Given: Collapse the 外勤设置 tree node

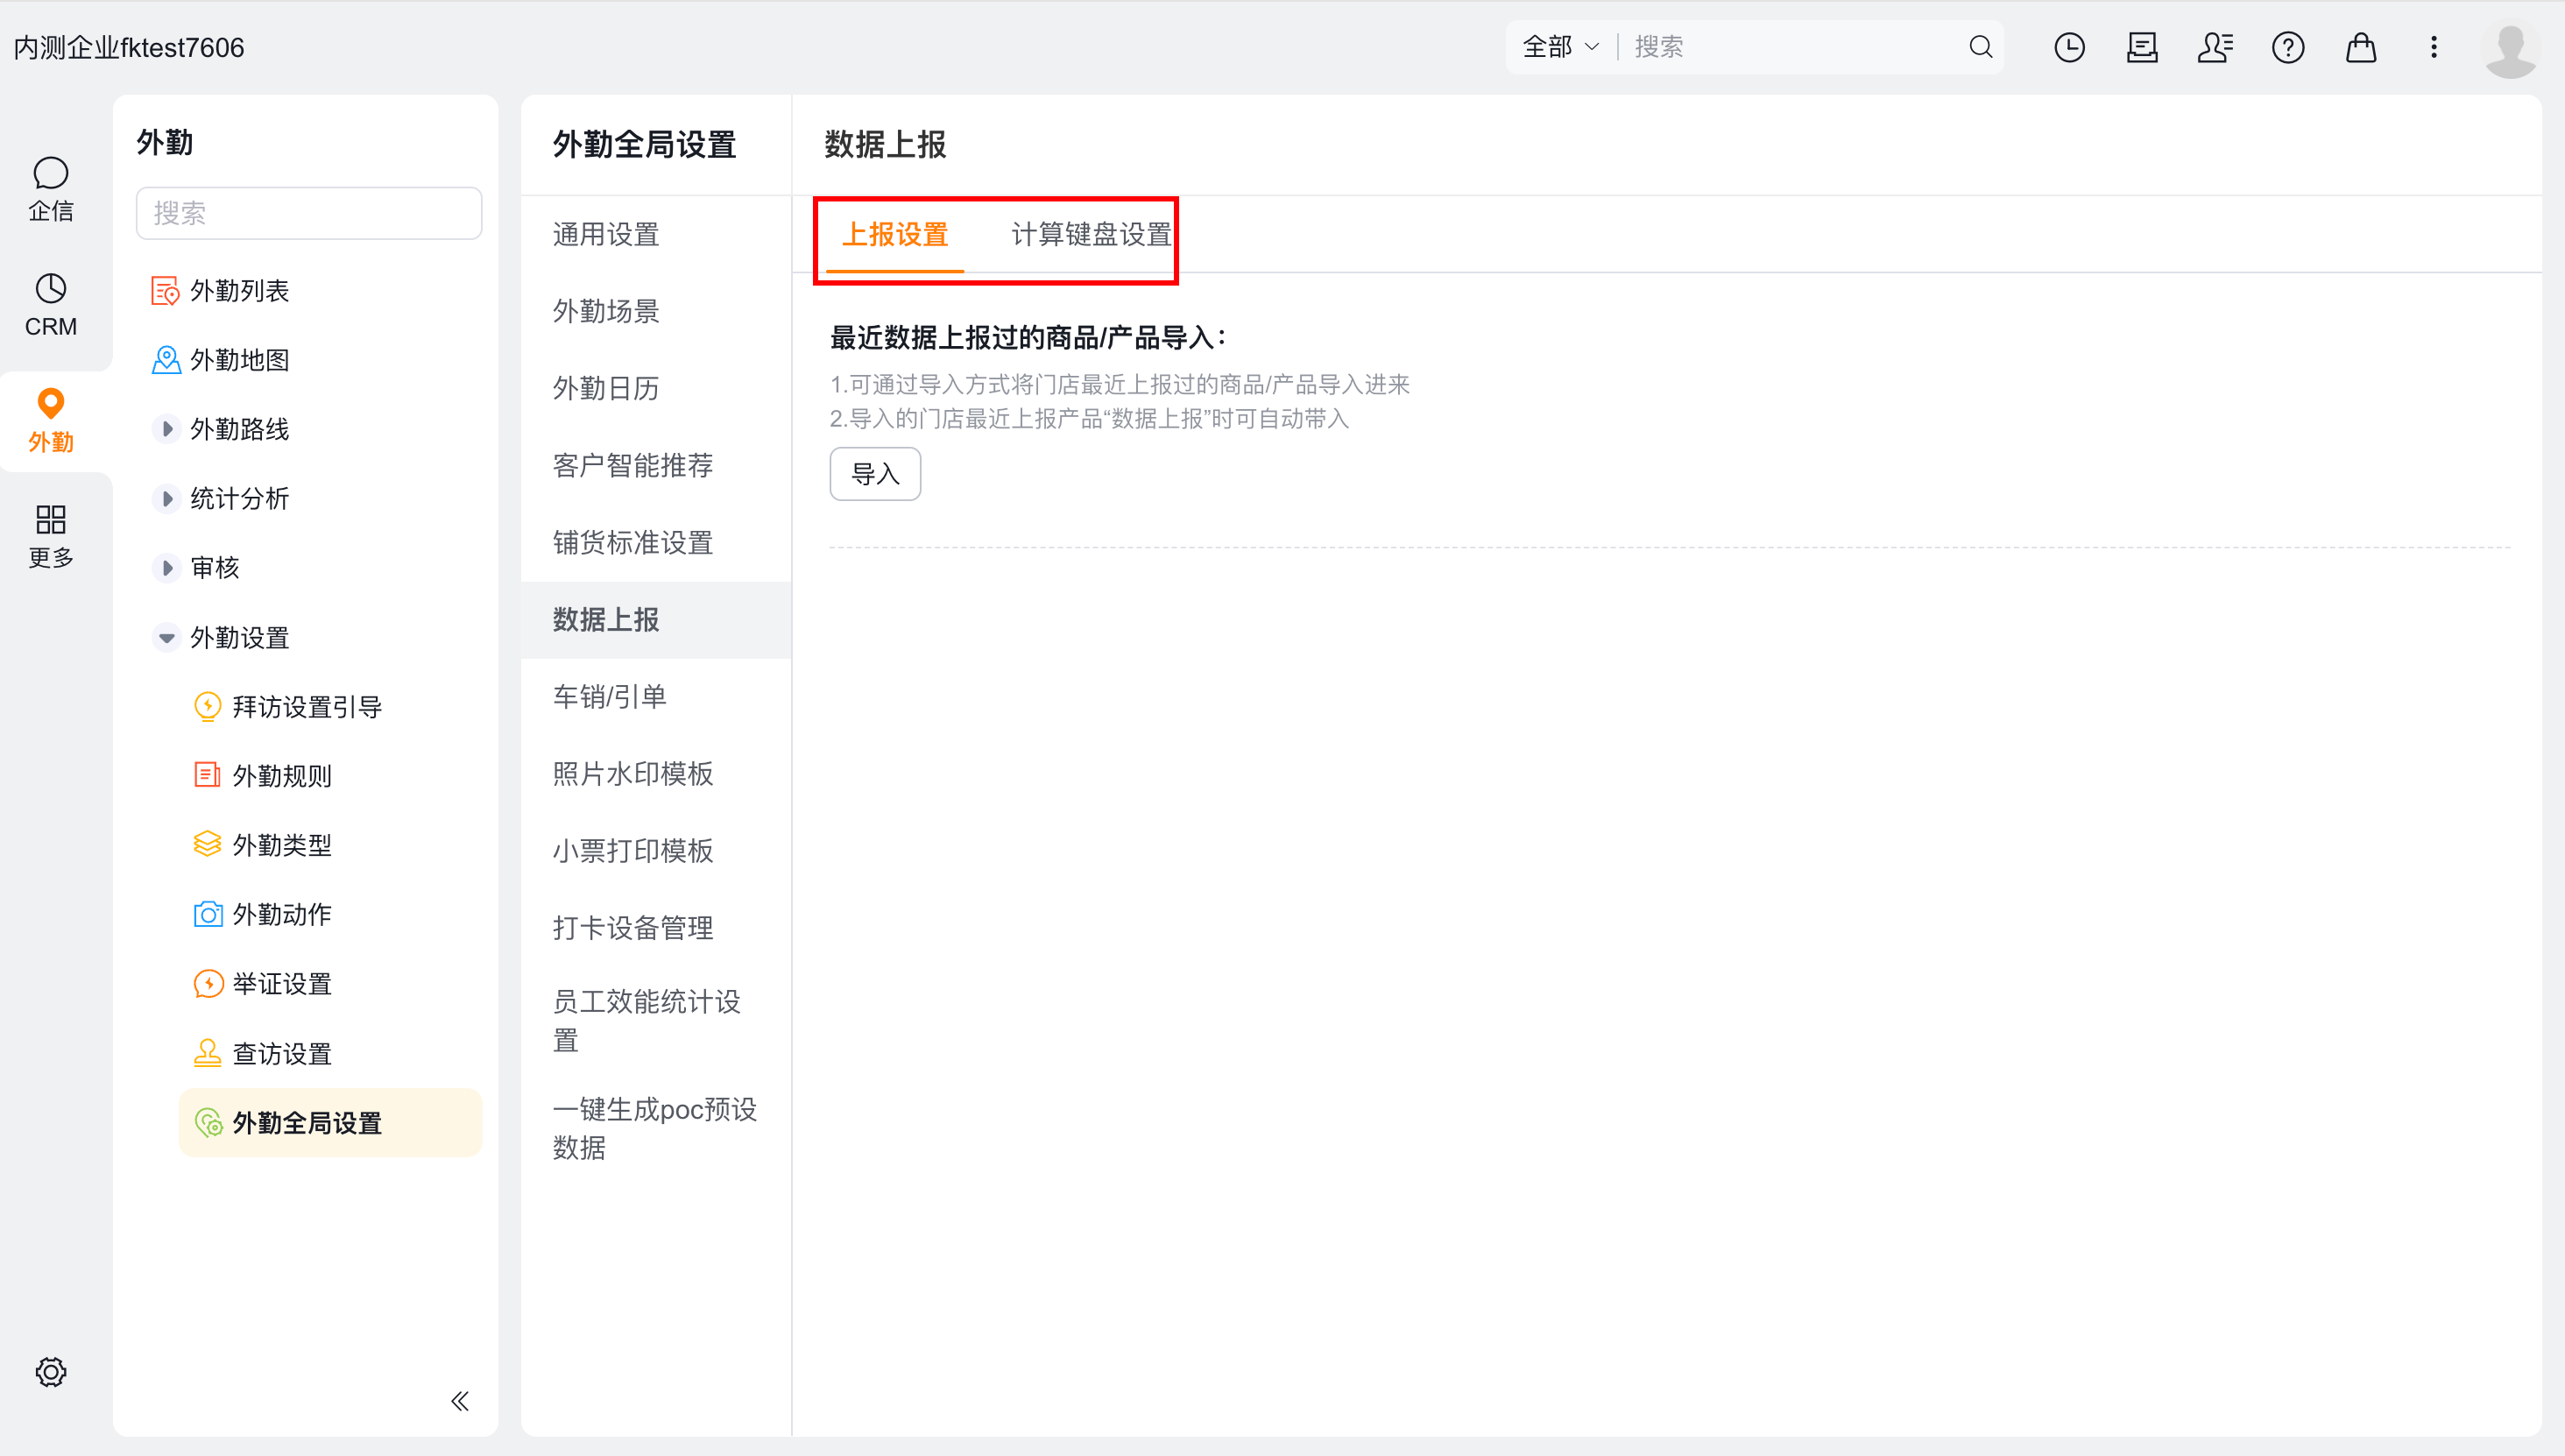Looking at the screenshot, I should tap(167, 637).
